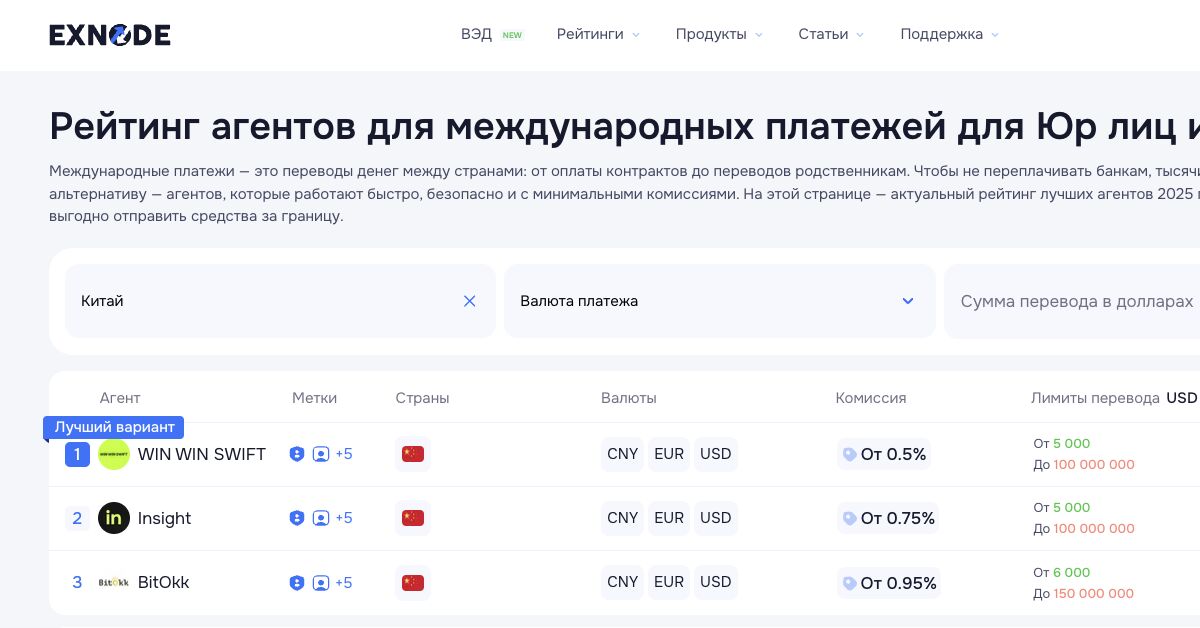Show +5 more labels for BitOkk
The width and height of the screenshot is (1200, 628).
click(x=343, y=582)
